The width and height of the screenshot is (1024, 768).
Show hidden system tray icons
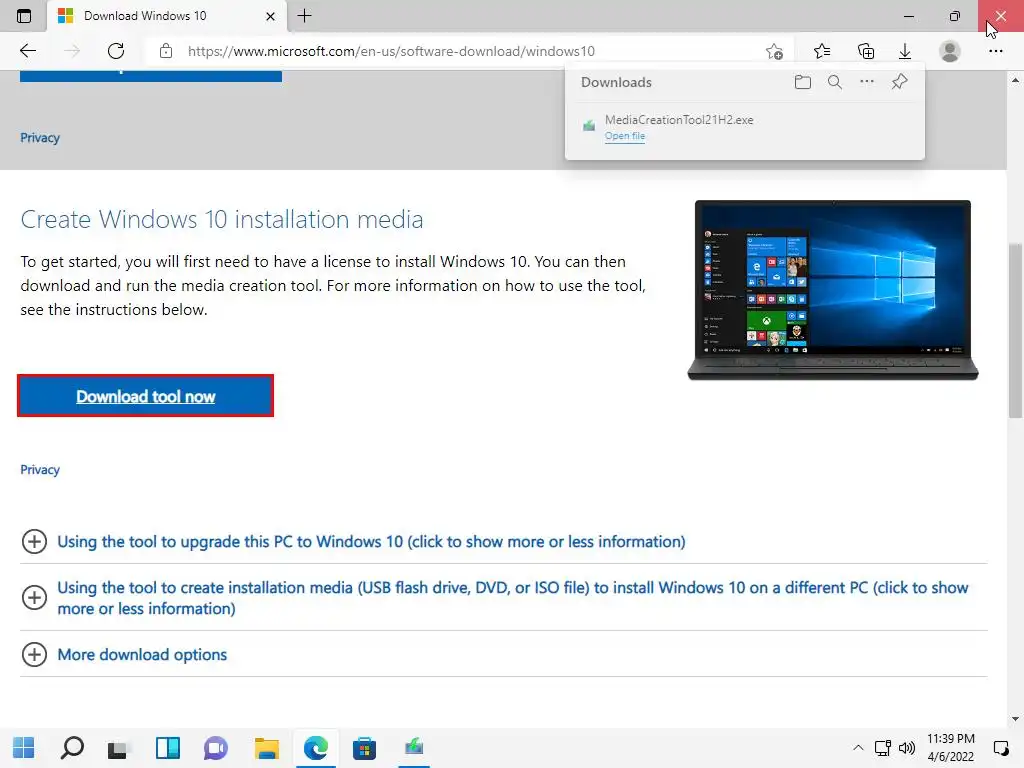[x=858, y=748]
